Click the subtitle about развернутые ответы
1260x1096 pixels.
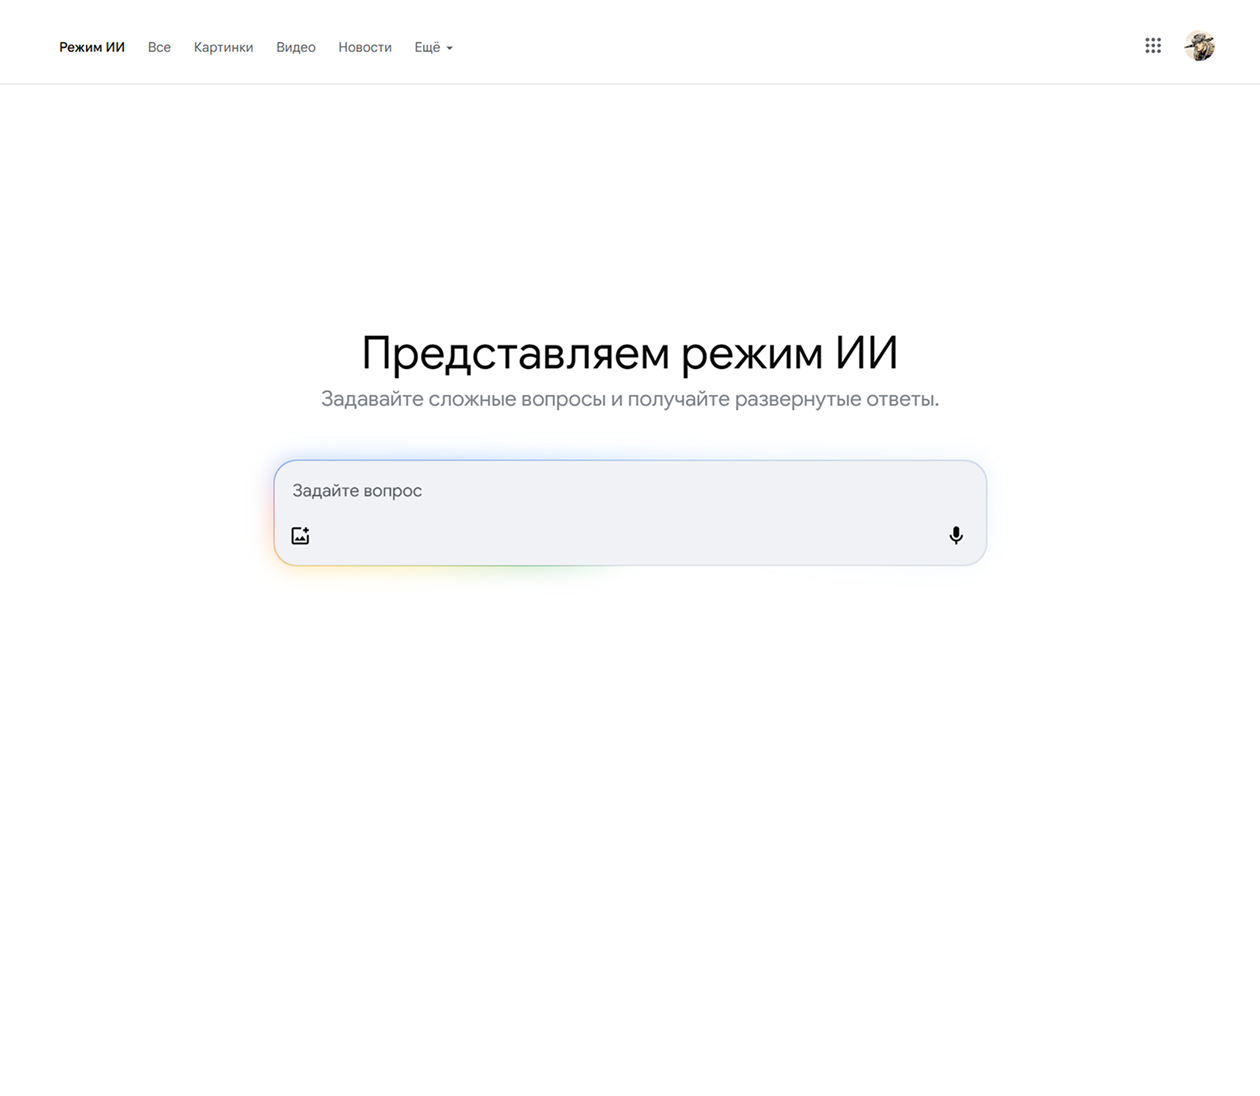629,399
